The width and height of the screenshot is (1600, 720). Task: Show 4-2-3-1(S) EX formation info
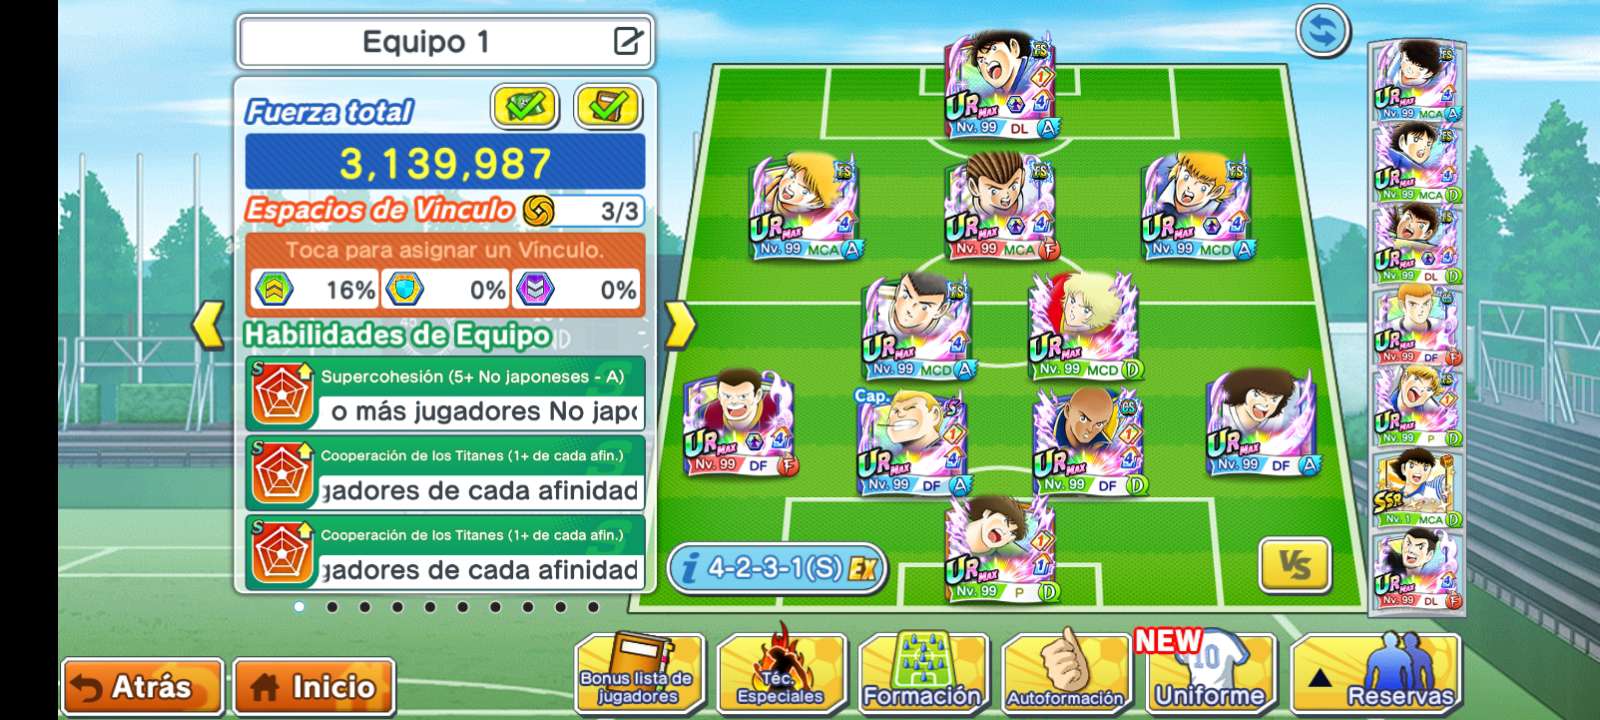coord(777,568)
